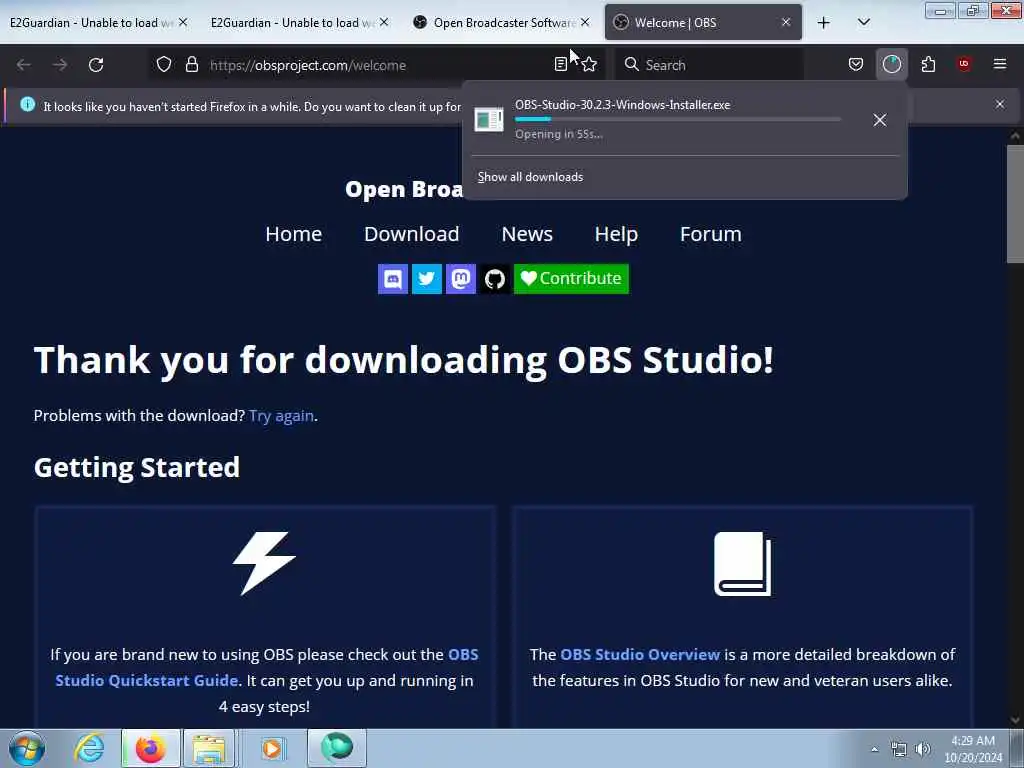Click the Save to Pocket icon
The width and height of the screenshot is (1024, 768).
click(856, 65)
